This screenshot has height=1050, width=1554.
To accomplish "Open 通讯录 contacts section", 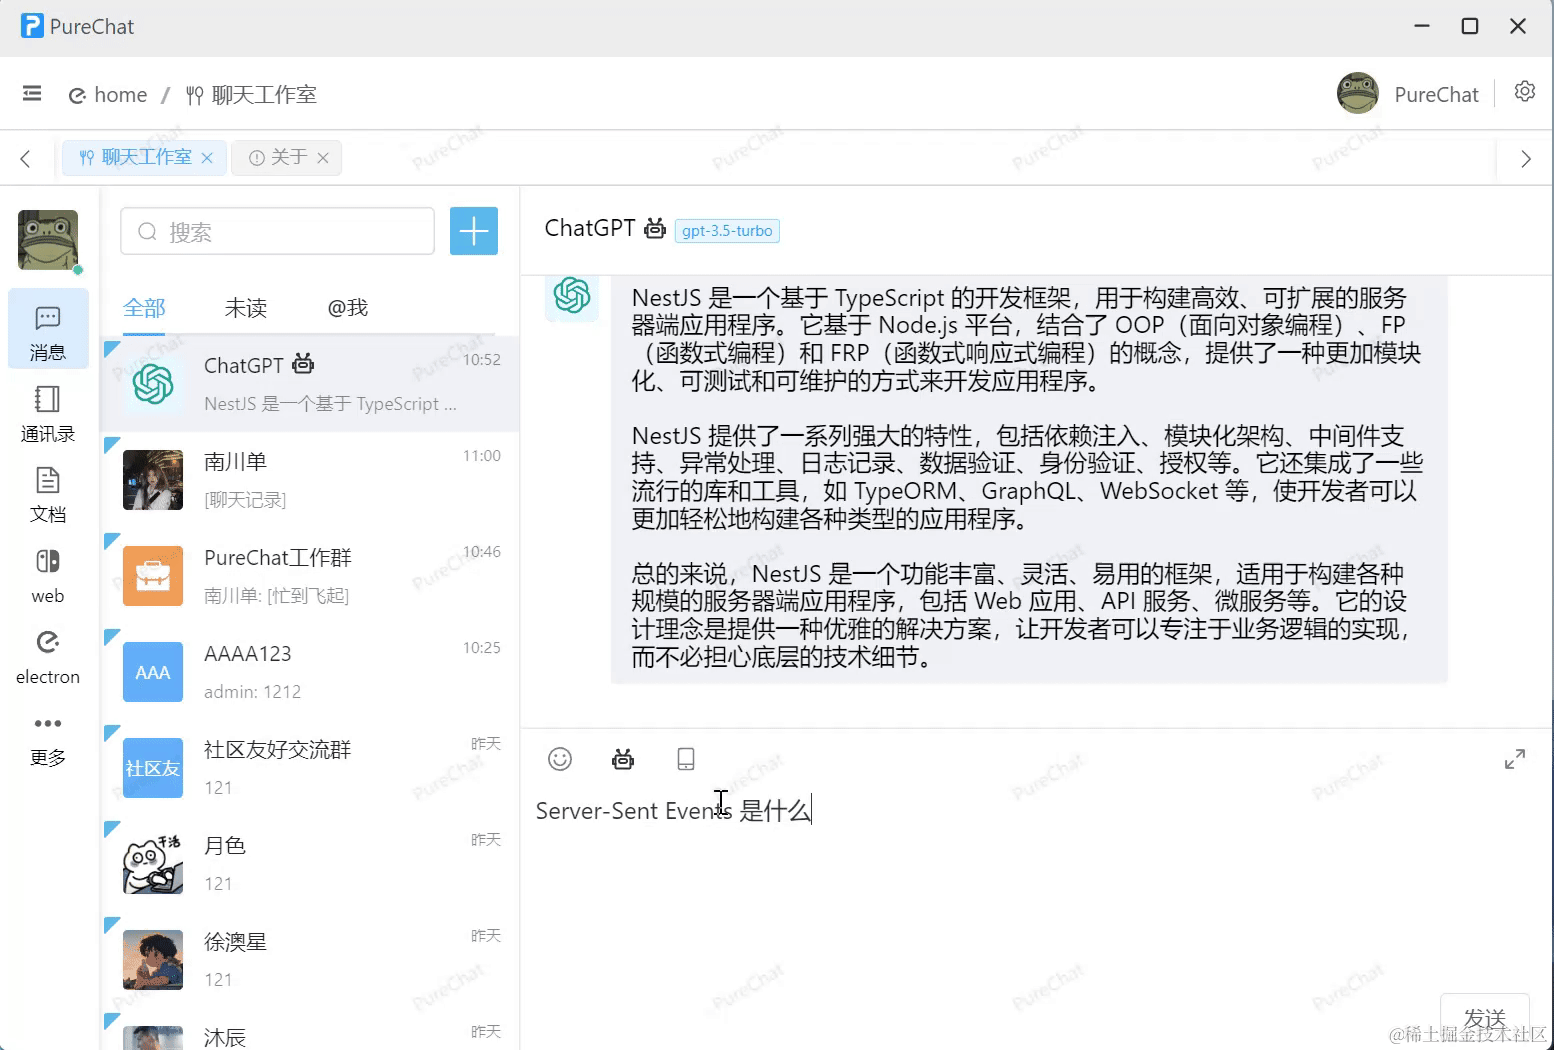I will (48, 414).
